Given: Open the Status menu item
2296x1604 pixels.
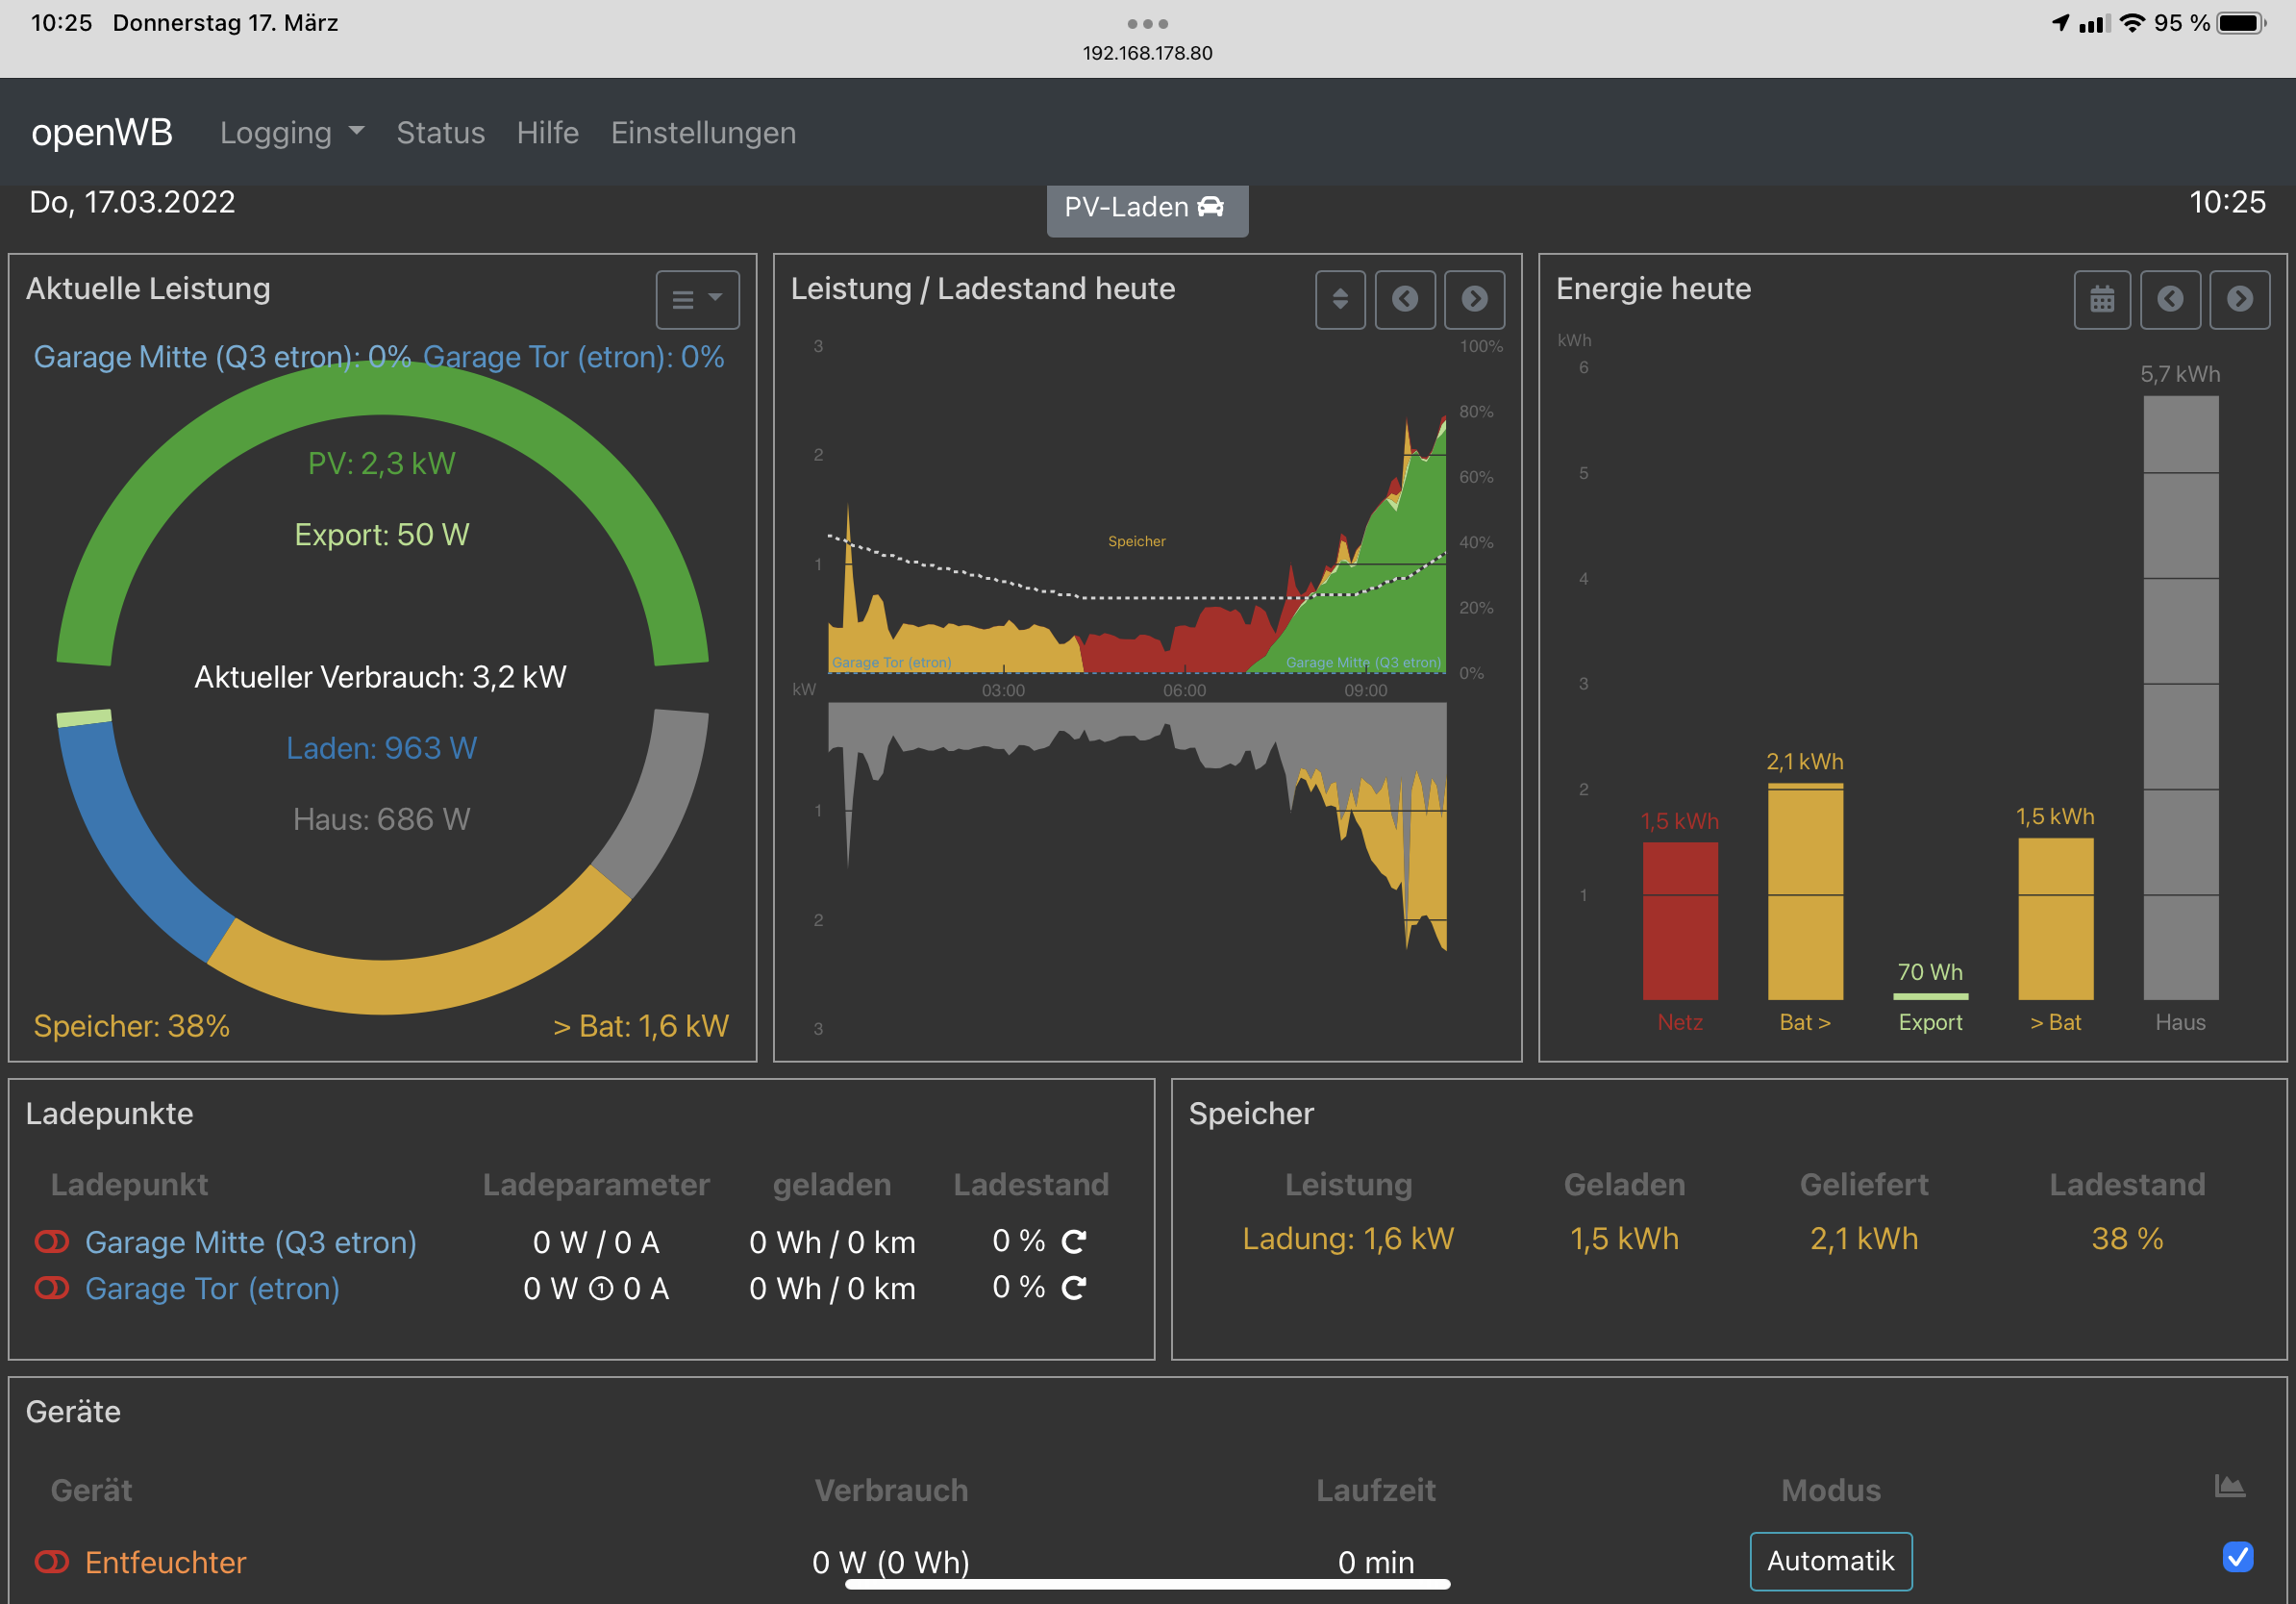Looking at the screenshot, I should pyautogui.click(x=440, y=133).
